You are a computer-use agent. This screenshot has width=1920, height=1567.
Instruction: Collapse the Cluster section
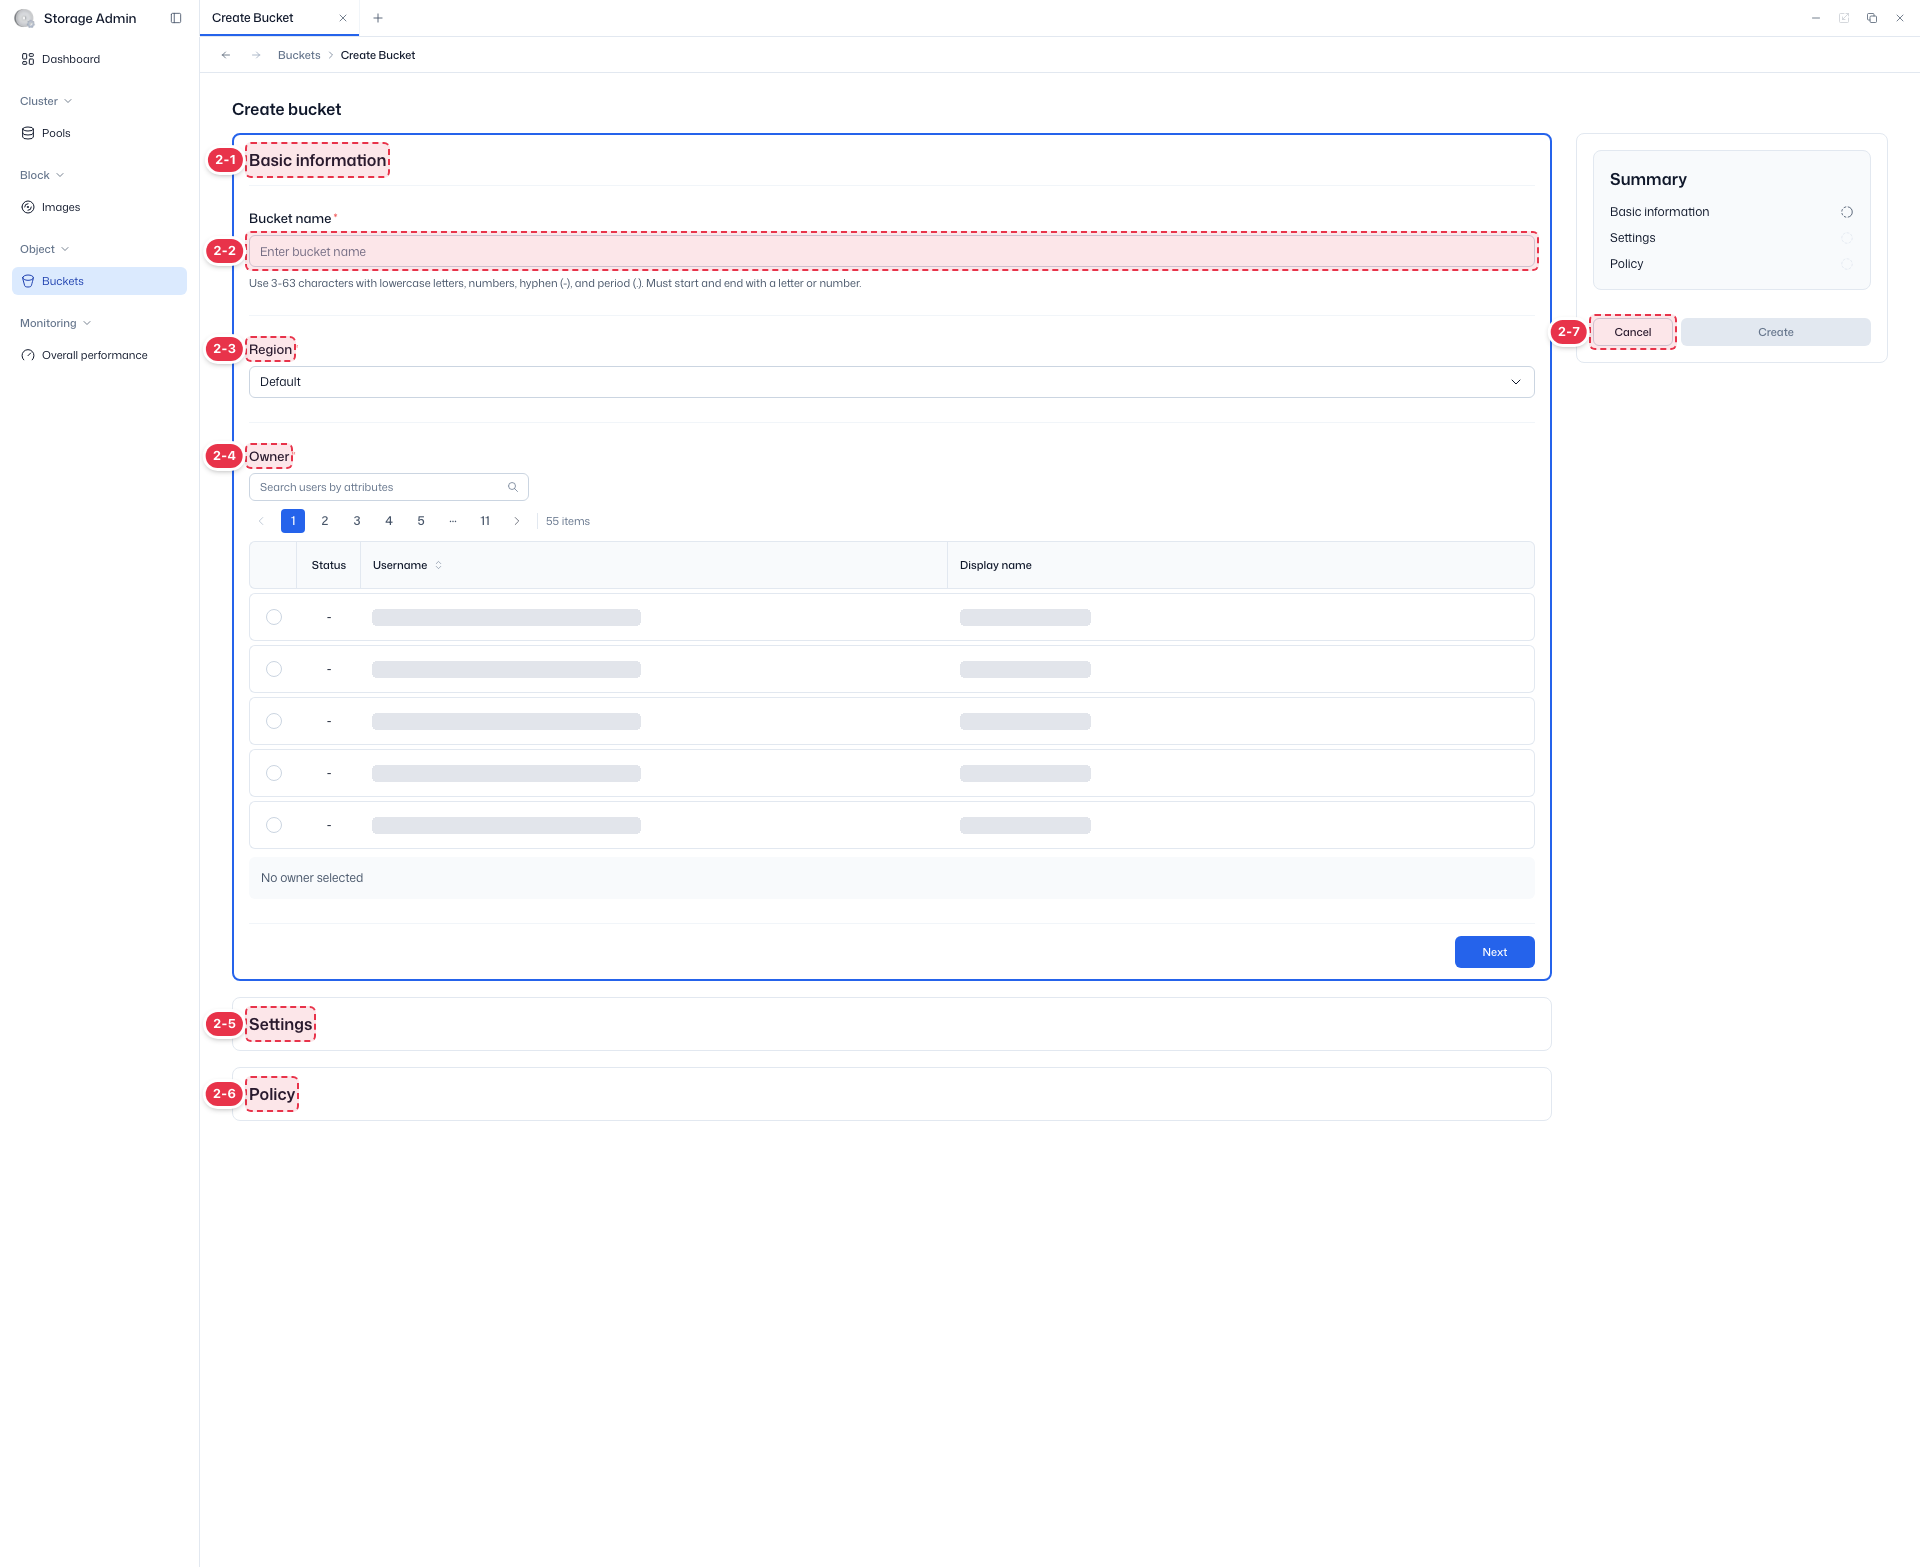(46, 101)
